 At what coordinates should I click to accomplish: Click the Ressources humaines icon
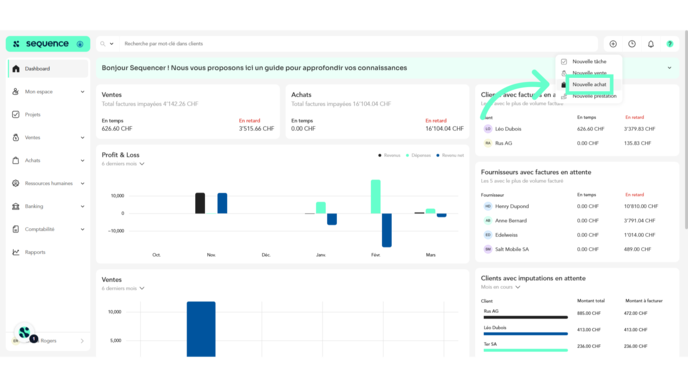pyautogui.click(x=16, y=183)
